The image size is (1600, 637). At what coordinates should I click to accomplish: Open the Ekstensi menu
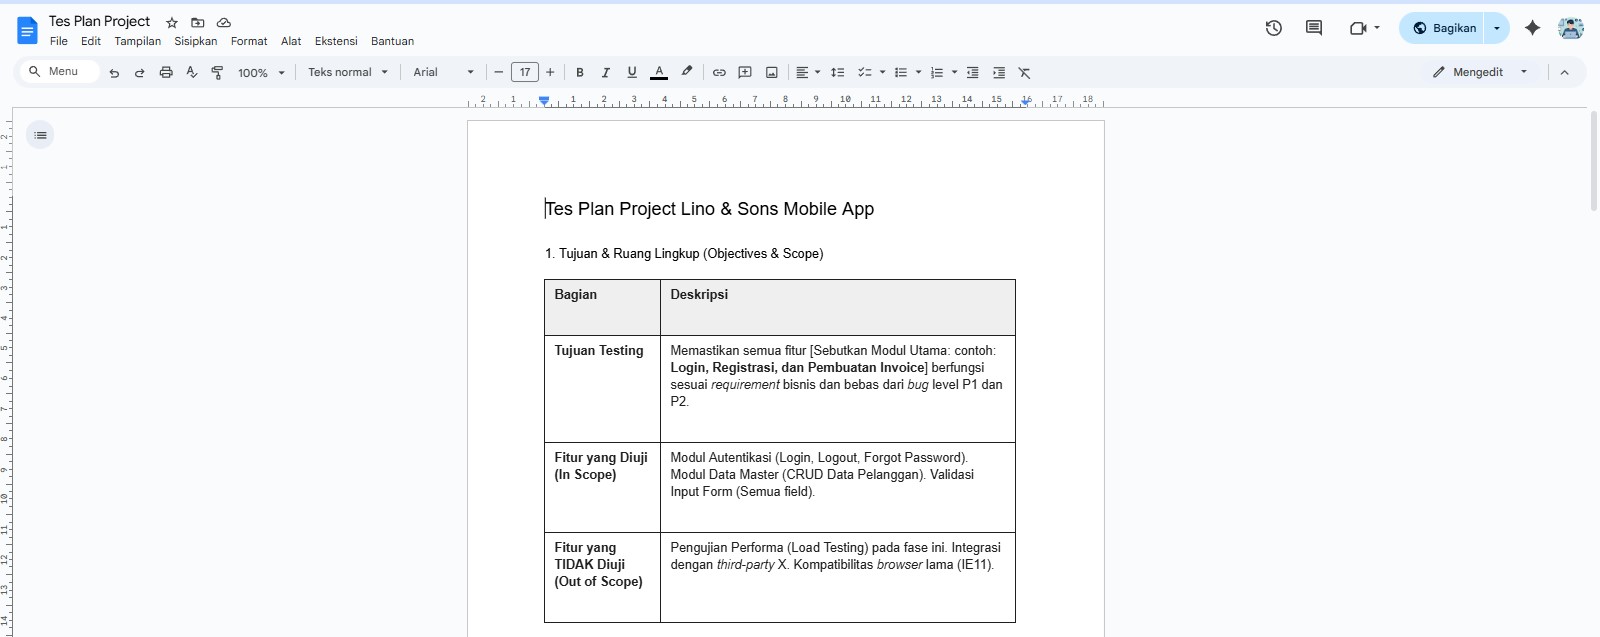[336, 41]
